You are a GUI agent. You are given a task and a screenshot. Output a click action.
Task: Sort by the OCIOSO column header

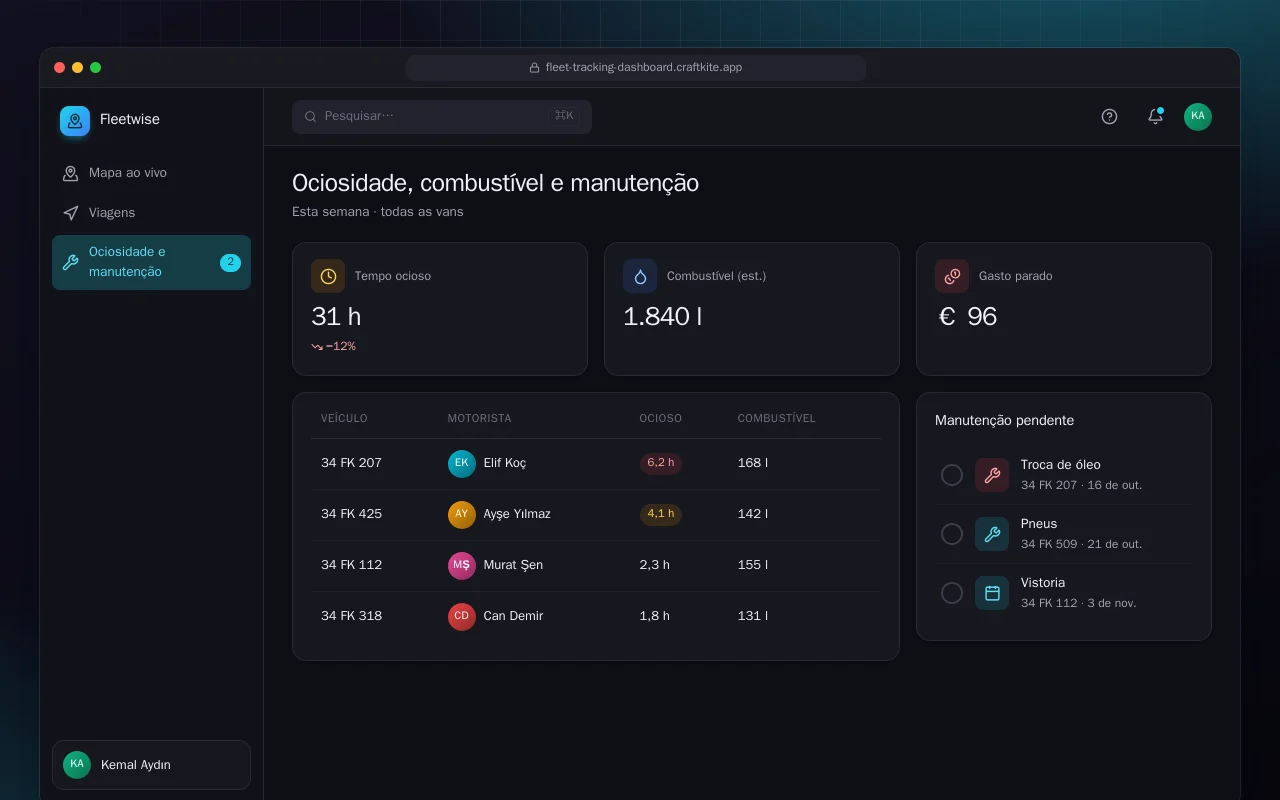[661, 418]
